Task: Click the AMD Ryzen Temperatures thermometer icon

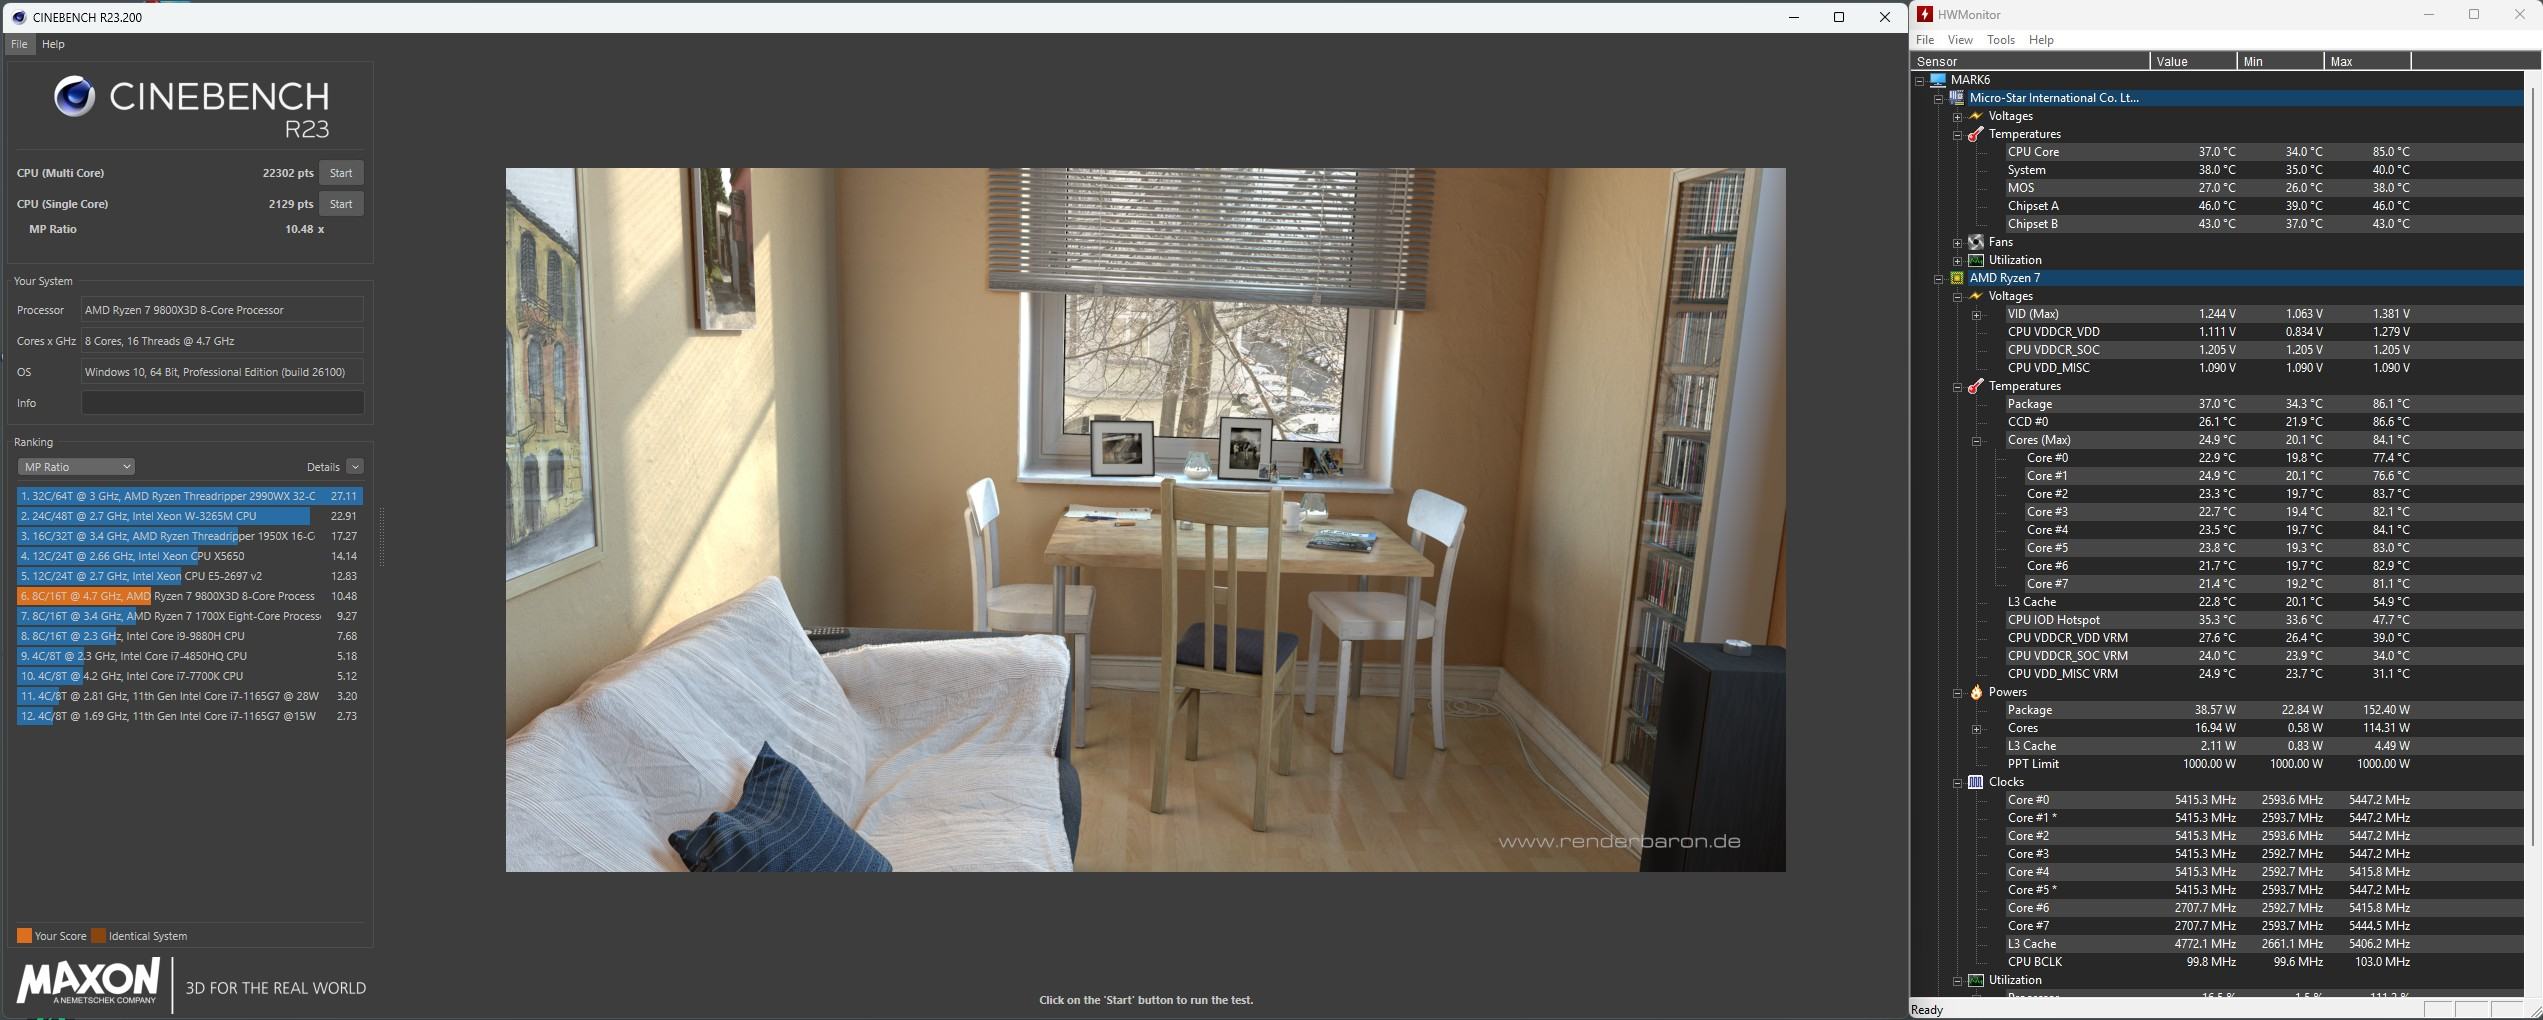Action: pyautogui.click(x=1976, y=386)
